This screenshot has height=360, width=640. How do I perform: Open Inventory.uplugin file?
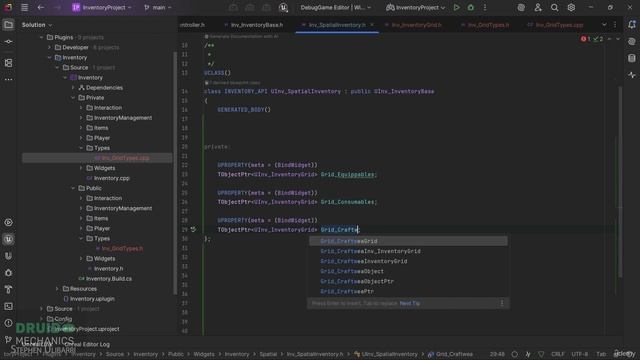[x=92, y=299]
